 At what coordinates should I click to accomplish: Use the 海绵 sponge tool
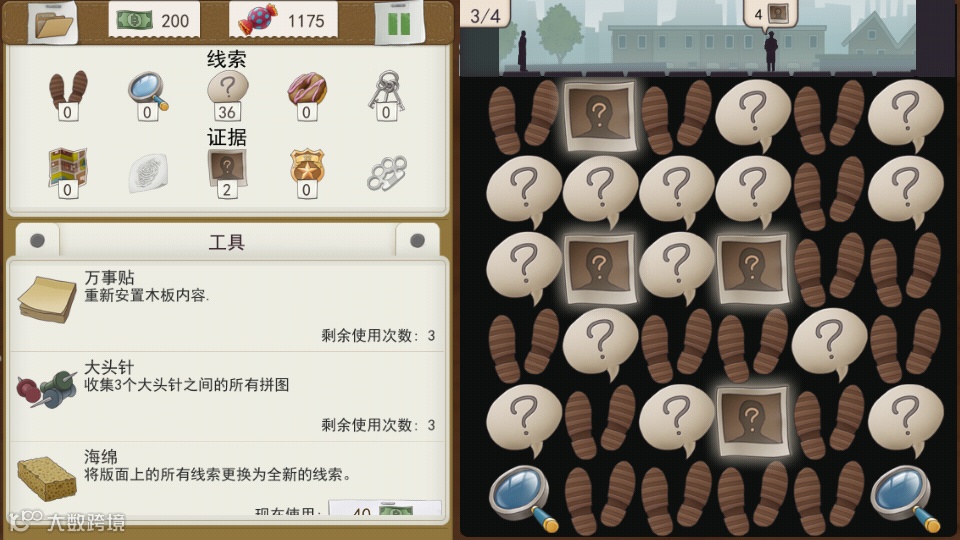point(227,479)
